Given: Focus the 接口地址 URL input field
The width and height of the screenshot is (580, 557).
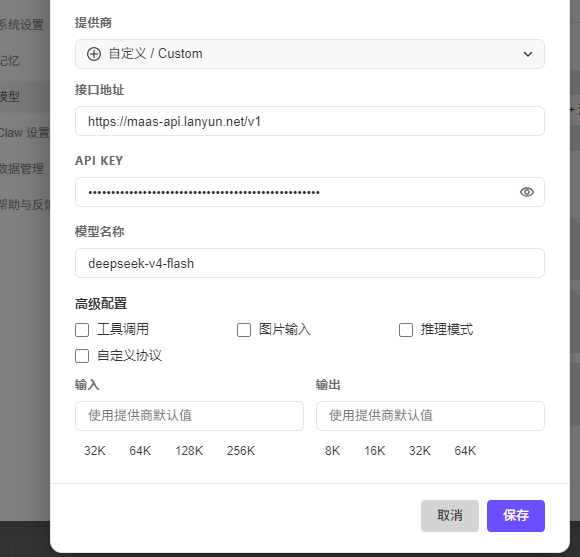Looking at the screenshot, I should pos(310,121).
